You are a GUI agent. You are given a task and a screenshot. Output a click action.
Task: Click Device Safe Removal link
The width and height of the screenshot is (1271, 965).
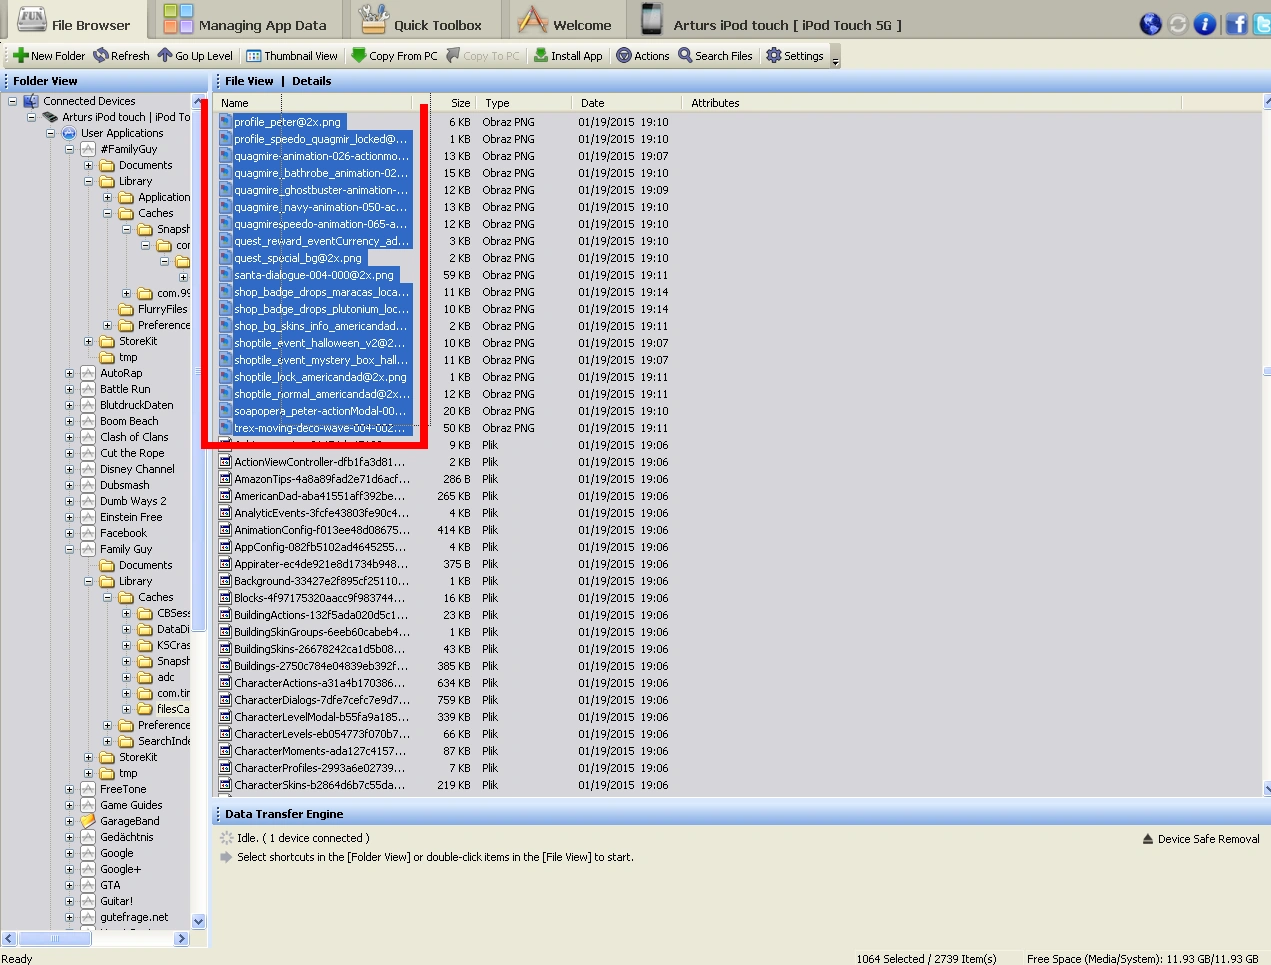pyautogui.click(x=1208, y=839)
